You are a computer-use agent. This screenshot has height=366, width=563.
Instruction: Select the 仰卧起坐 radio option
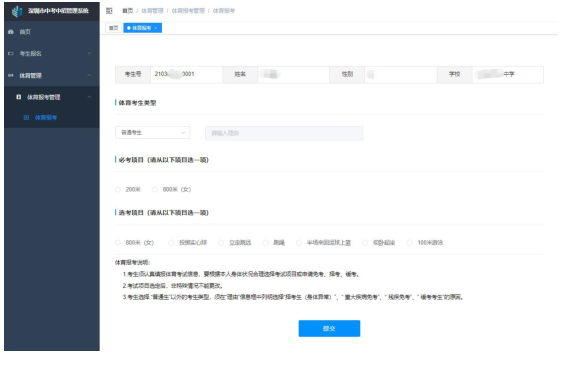pos(365,243)
